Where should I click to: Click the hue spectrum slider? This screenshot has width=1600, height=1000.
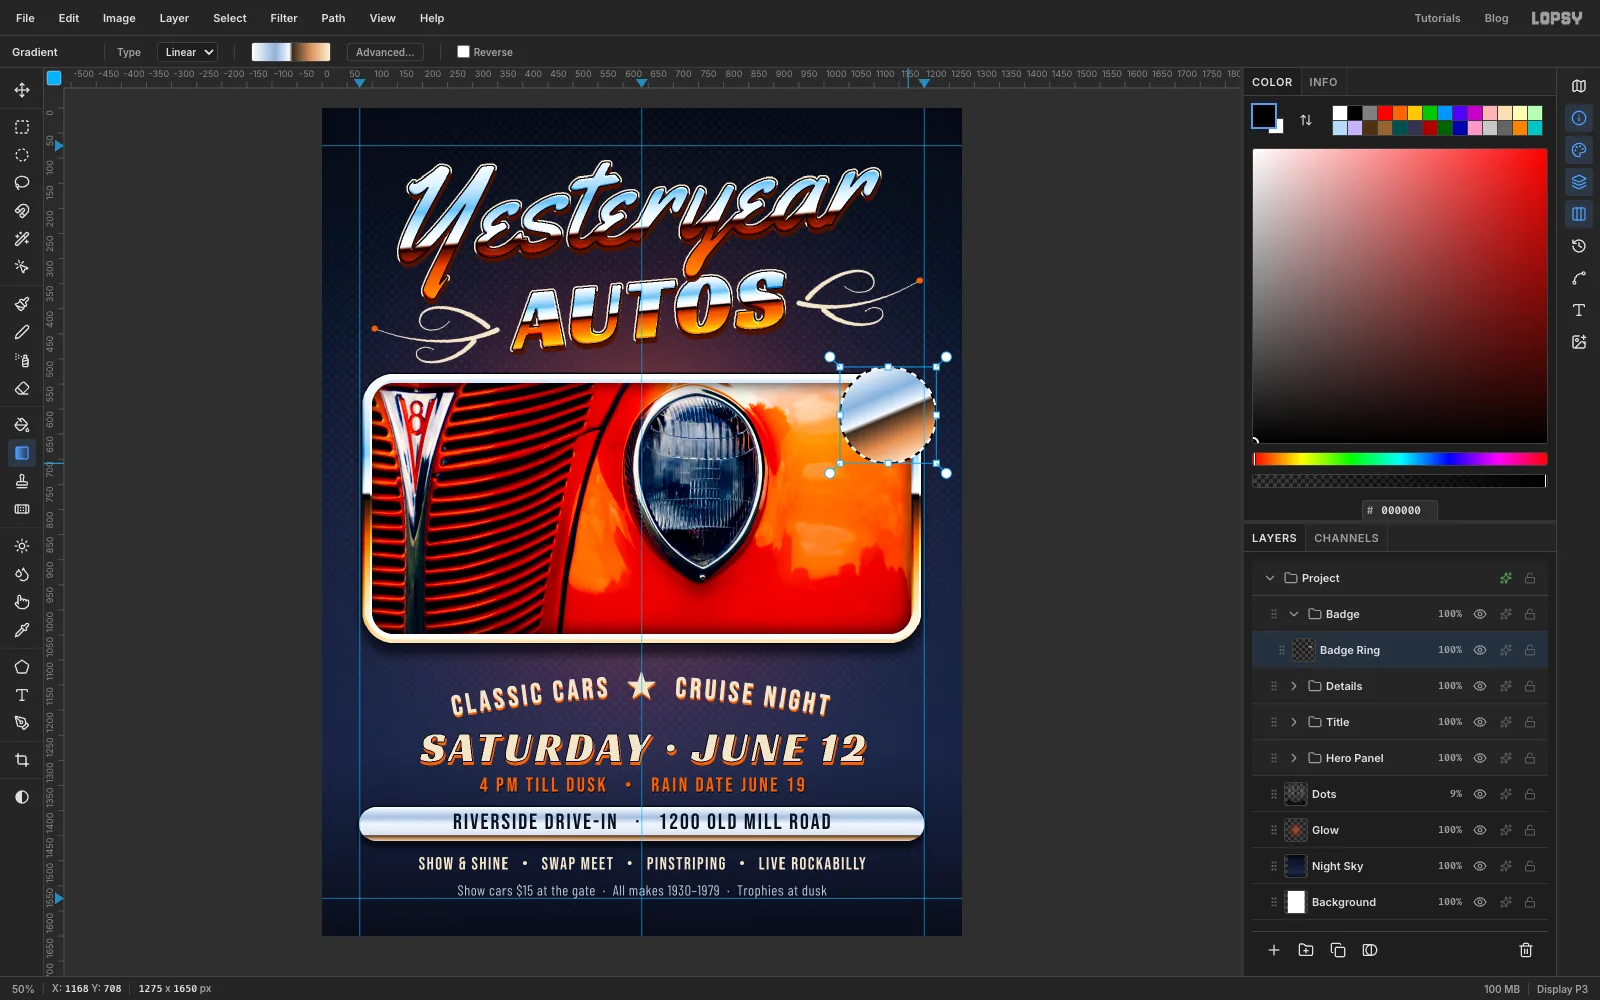tap(1400, 459)
